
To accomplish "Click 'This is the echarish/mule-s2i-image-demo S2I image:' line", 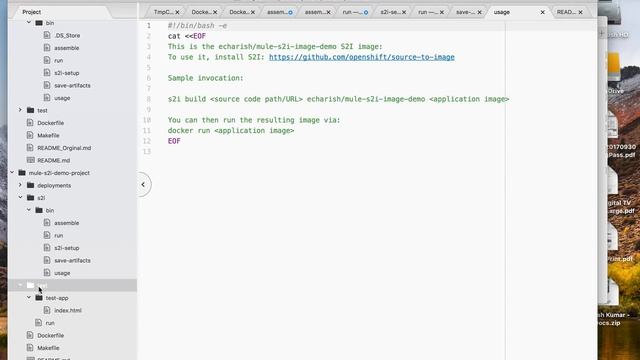I will (275, 47).
